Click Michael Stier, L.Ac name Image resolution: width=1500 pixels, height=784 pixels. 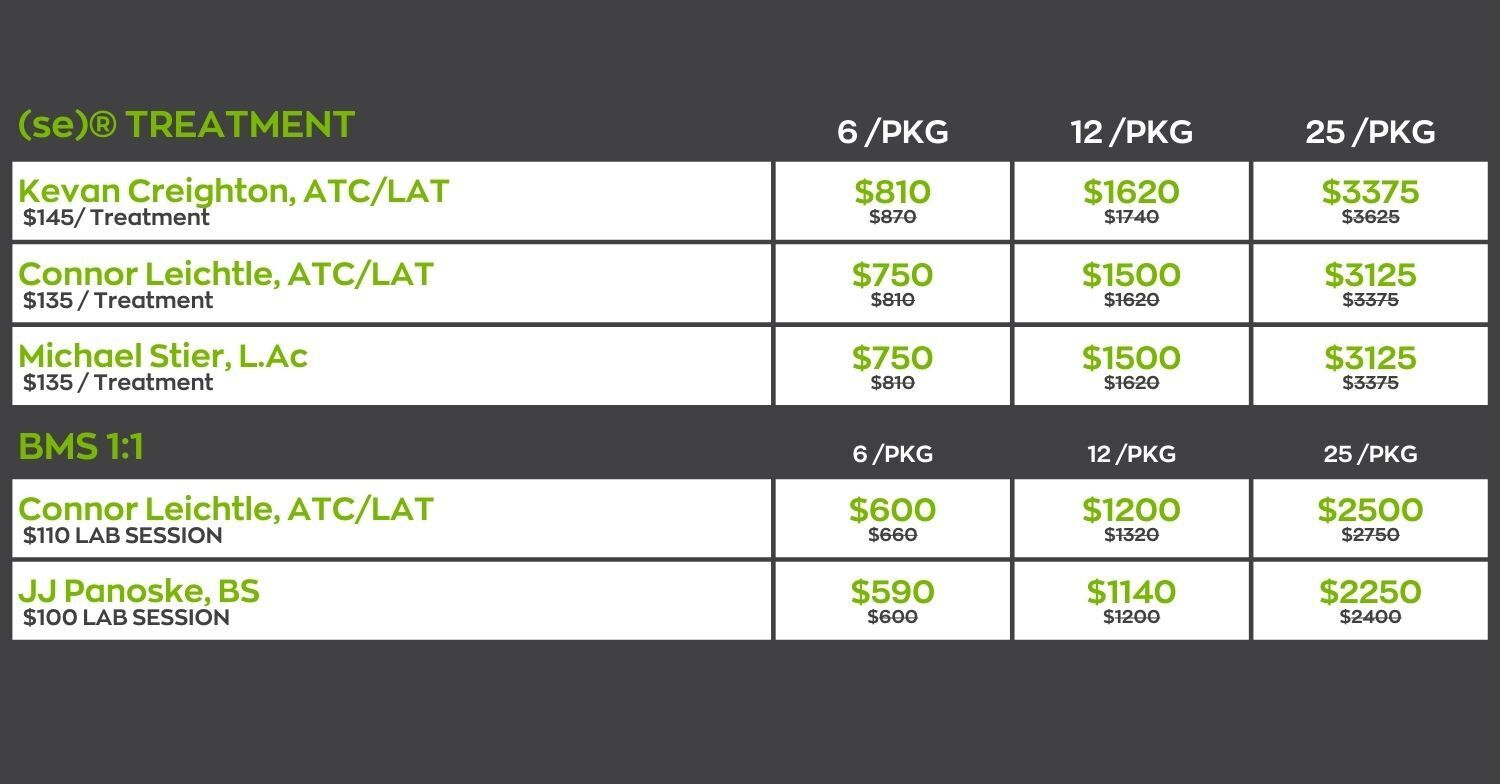(163, 356)
